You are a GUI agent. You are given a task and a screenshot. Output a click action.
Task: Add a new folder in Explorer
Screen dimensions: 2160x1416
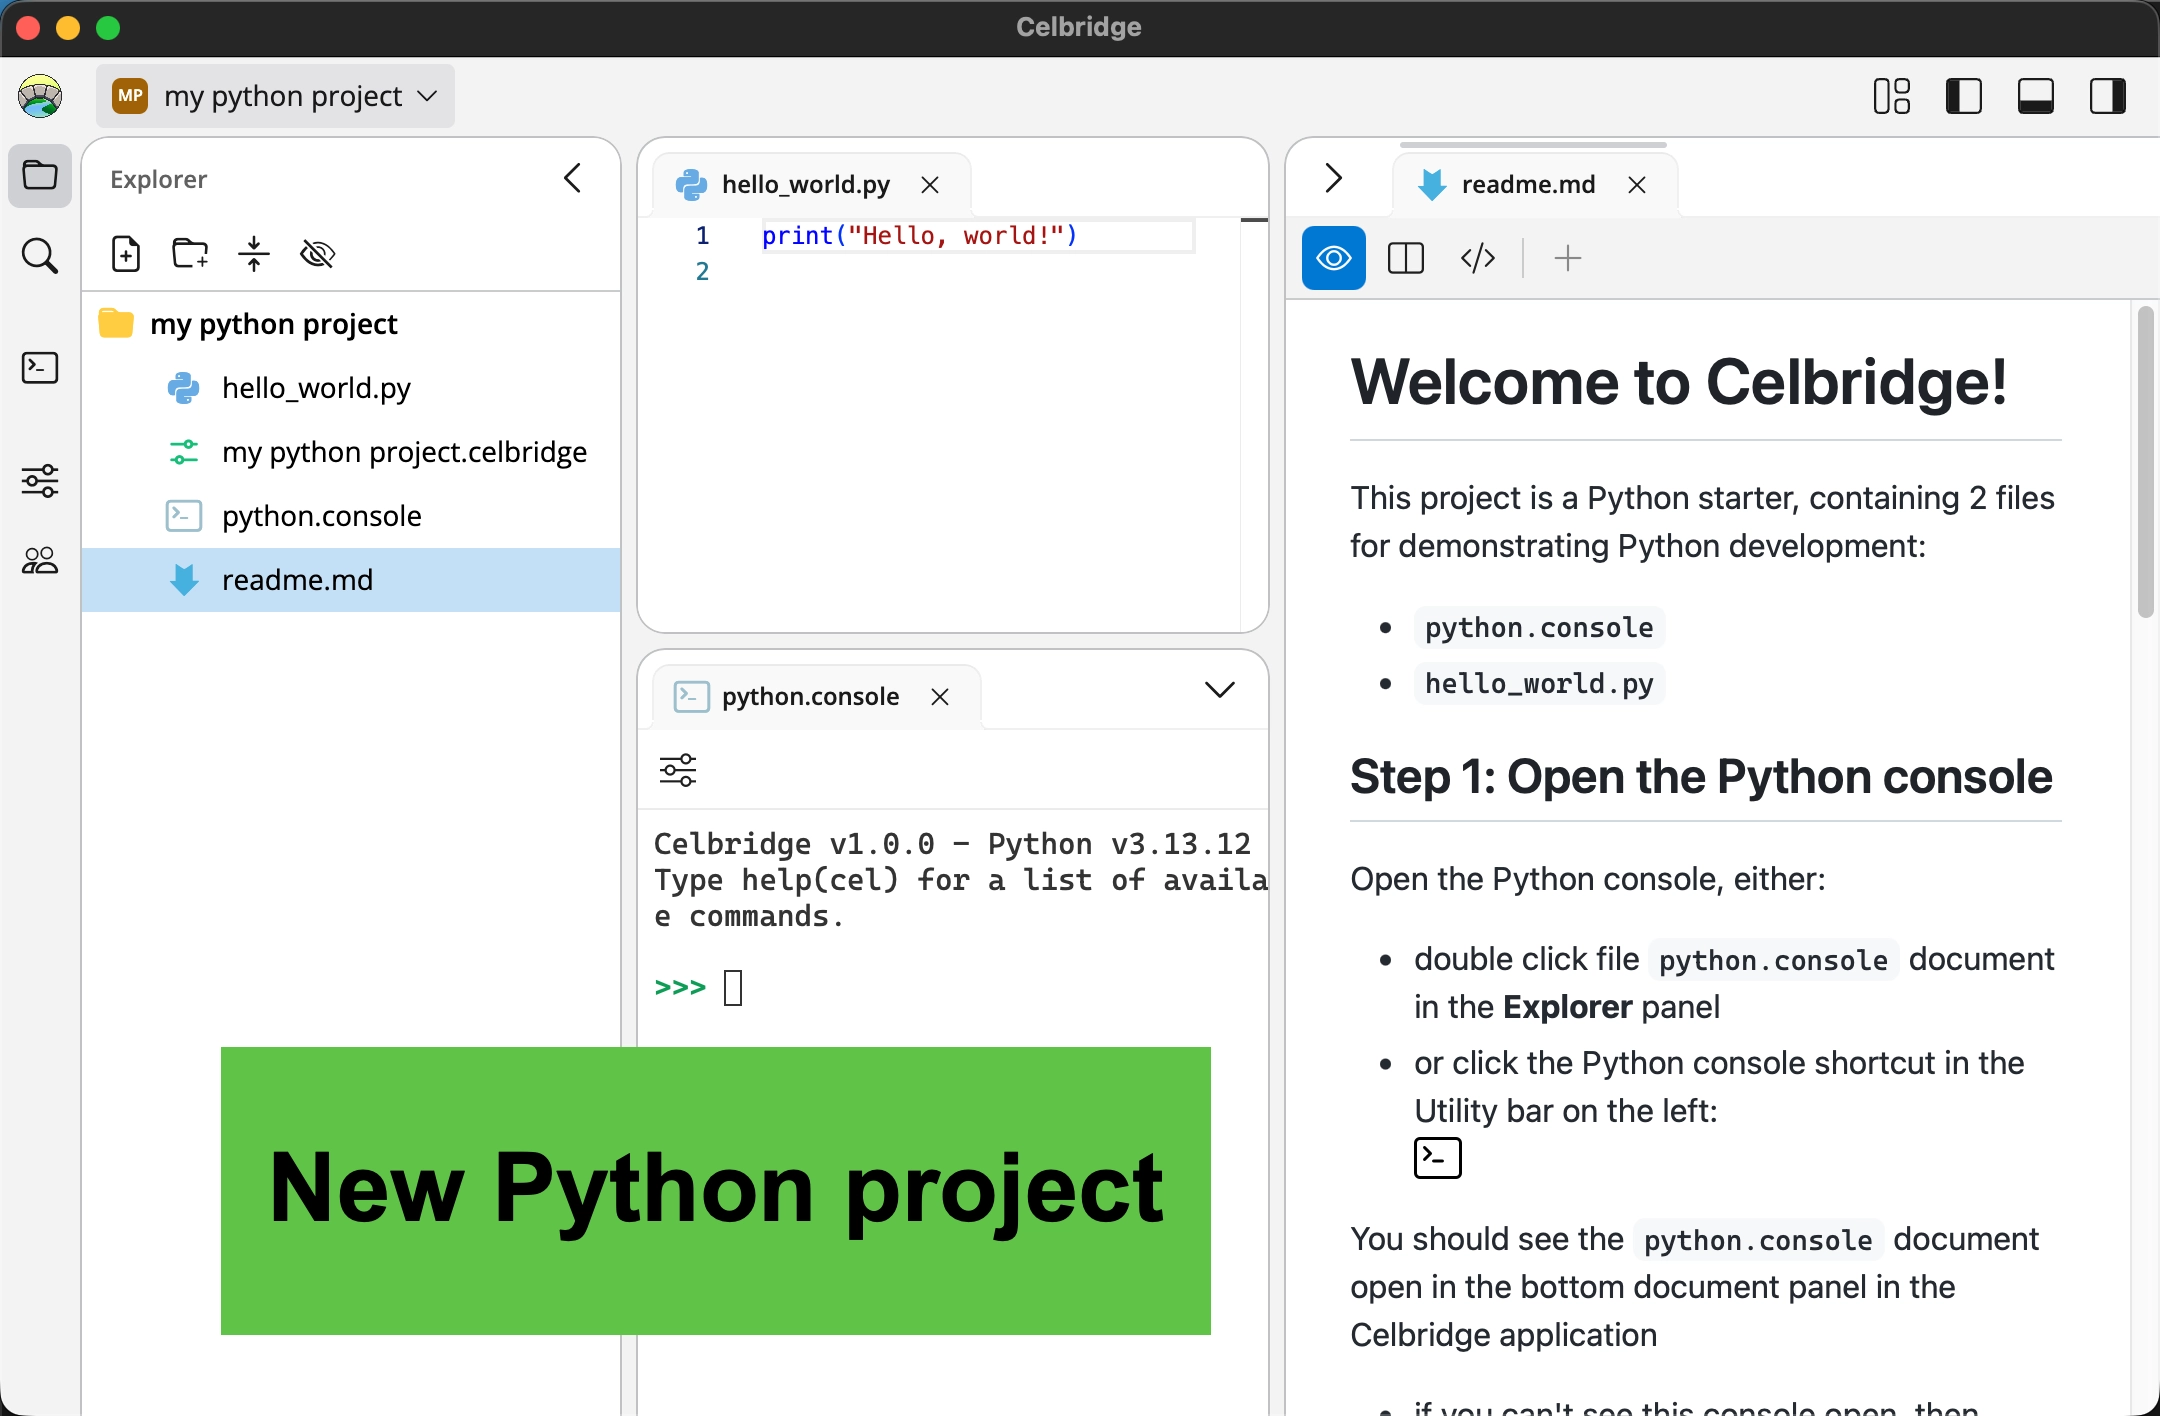190,254
